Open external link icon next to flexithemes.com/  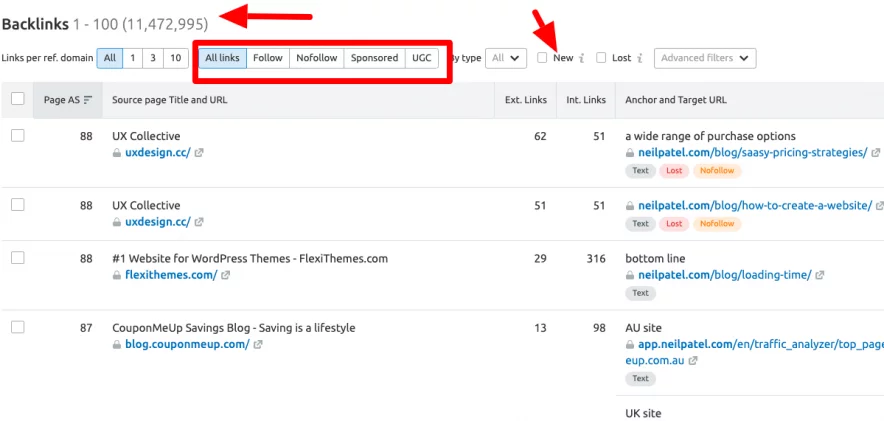[226, 275]
